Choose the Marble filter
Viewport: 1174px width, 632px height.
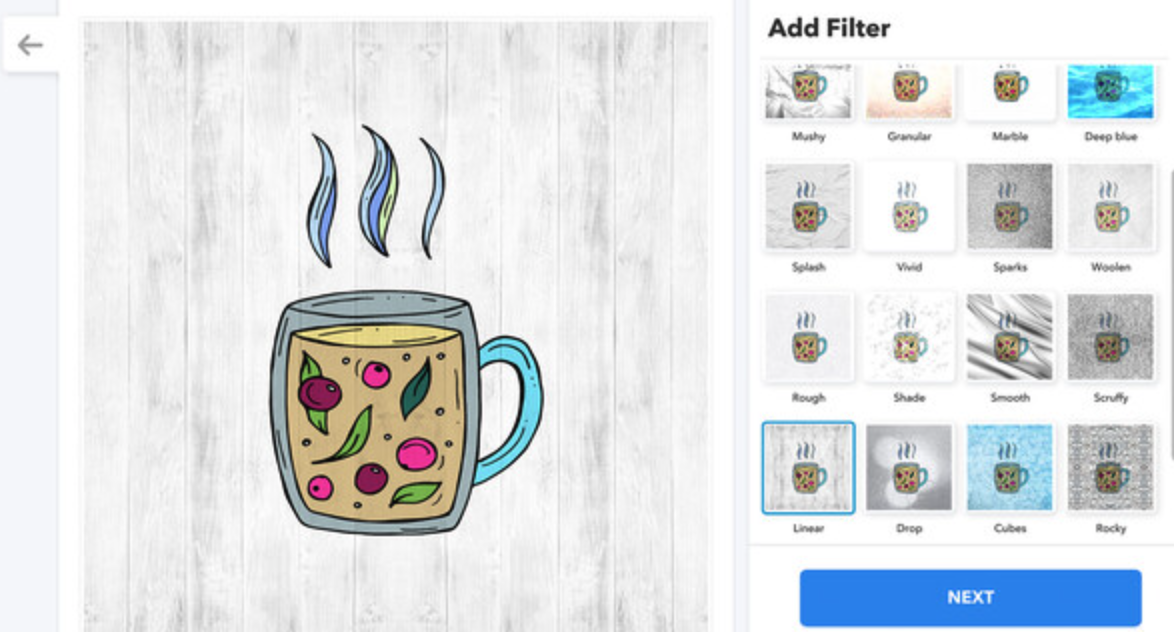pos(1009,91)
